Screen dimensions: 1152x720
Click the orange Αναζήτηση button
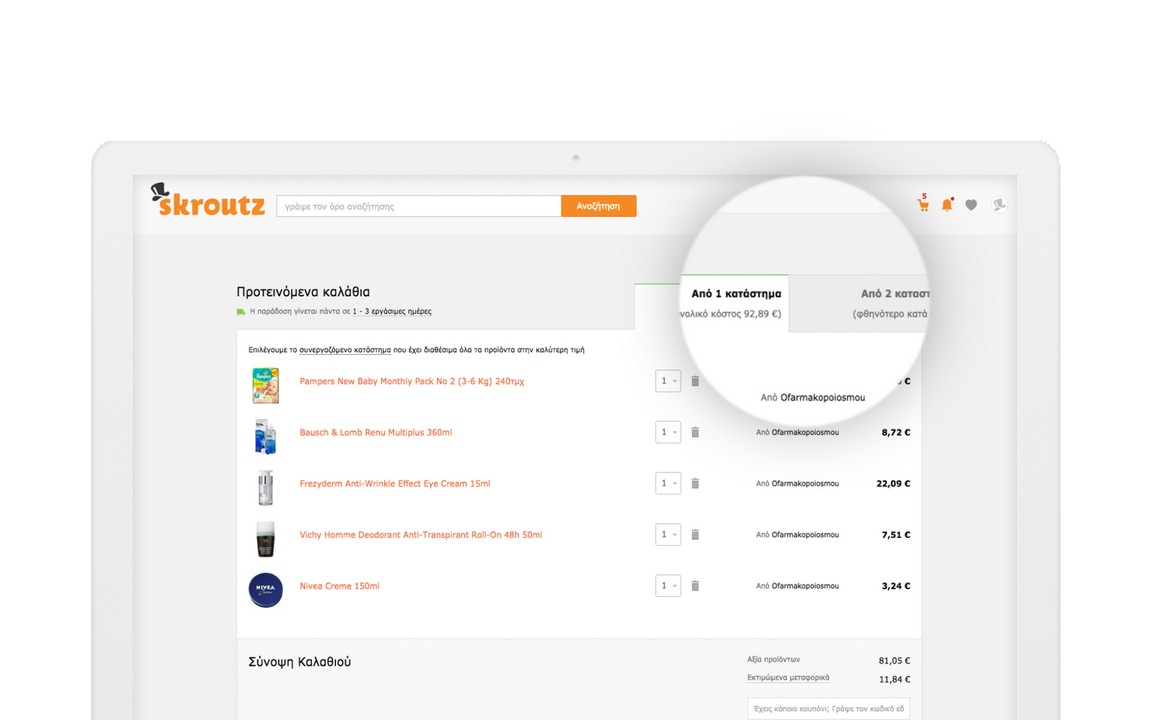click(598, 206)
